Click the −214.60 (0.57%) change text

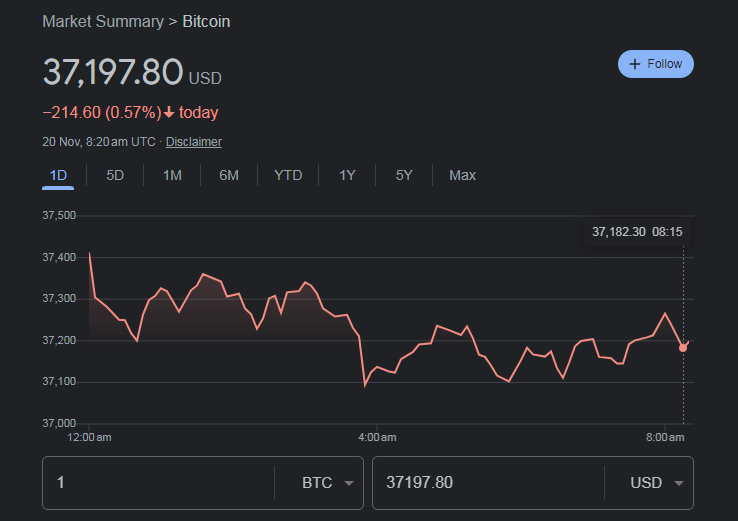(x=102, y=112)
